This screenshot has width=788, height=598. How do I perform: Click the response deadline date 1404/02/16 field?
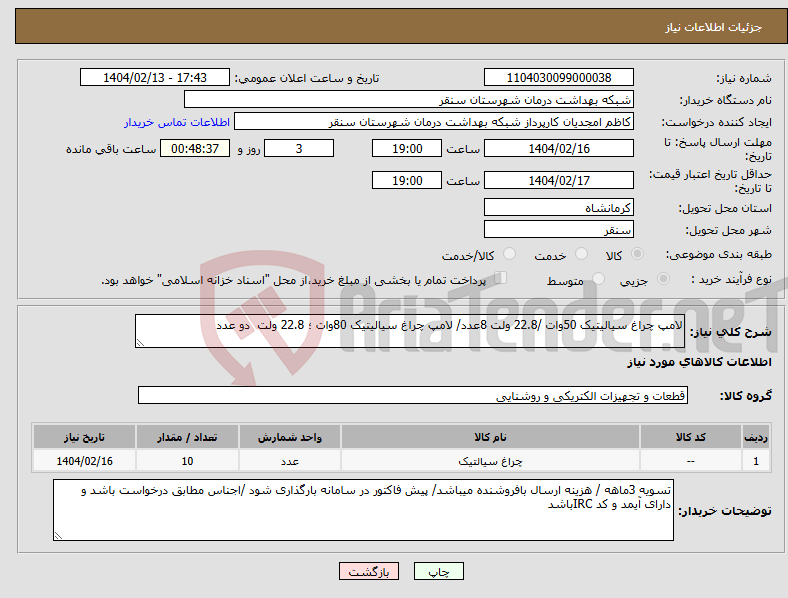(x=559, y=148)
